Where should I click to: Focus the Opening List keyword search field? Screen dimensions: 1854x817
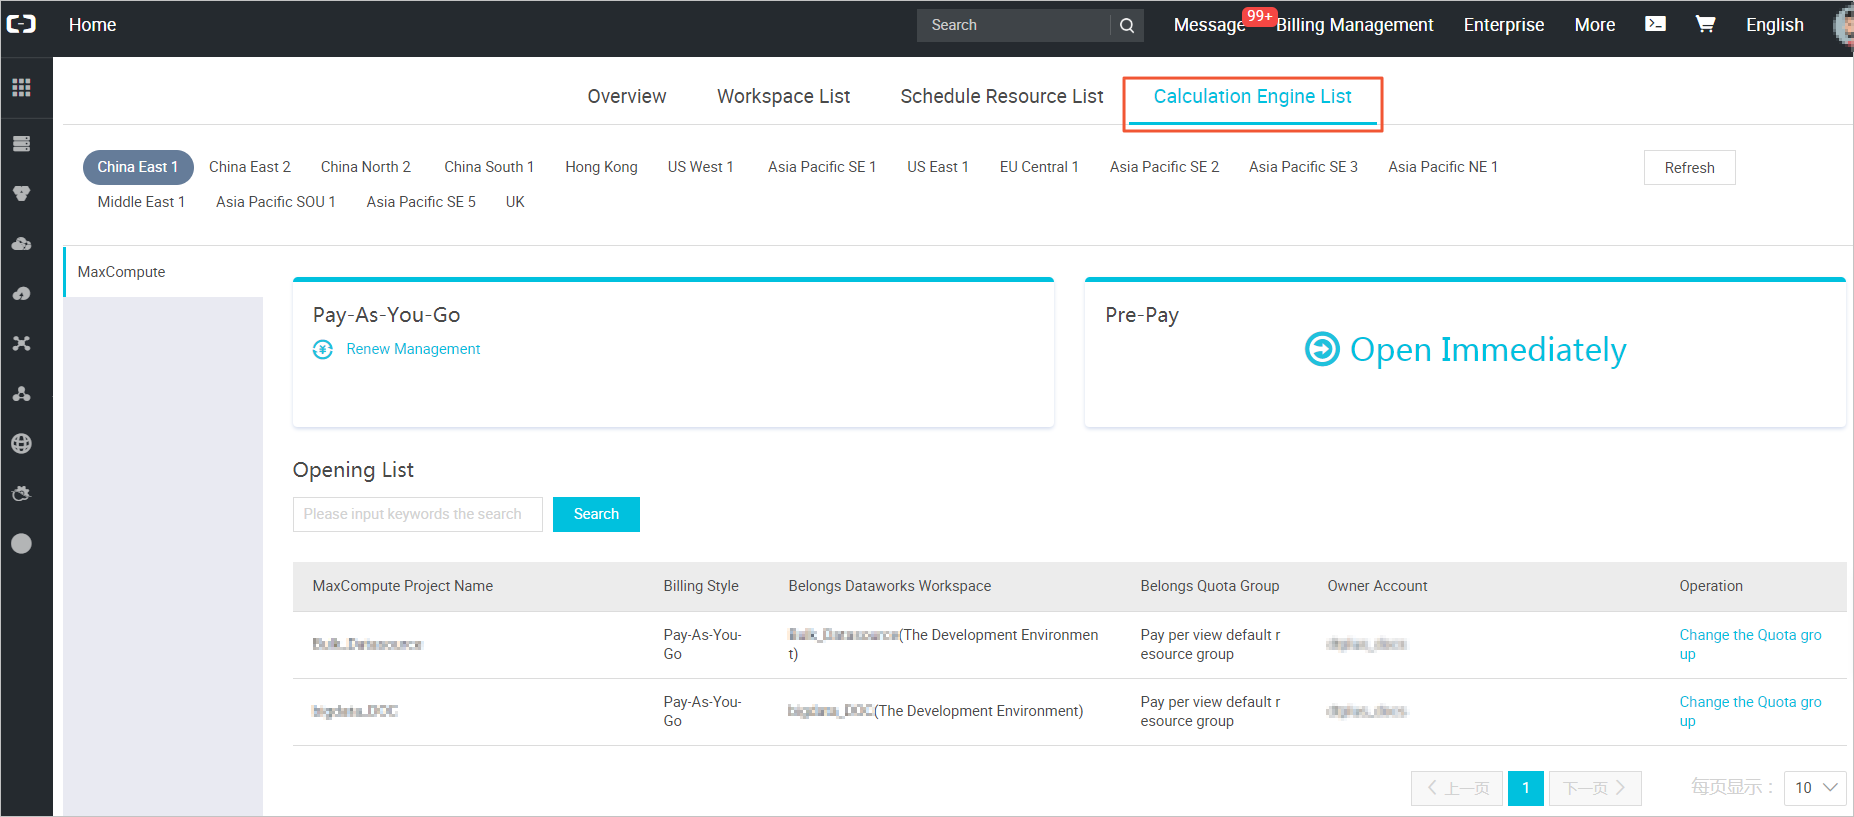[x=417, y=514]
